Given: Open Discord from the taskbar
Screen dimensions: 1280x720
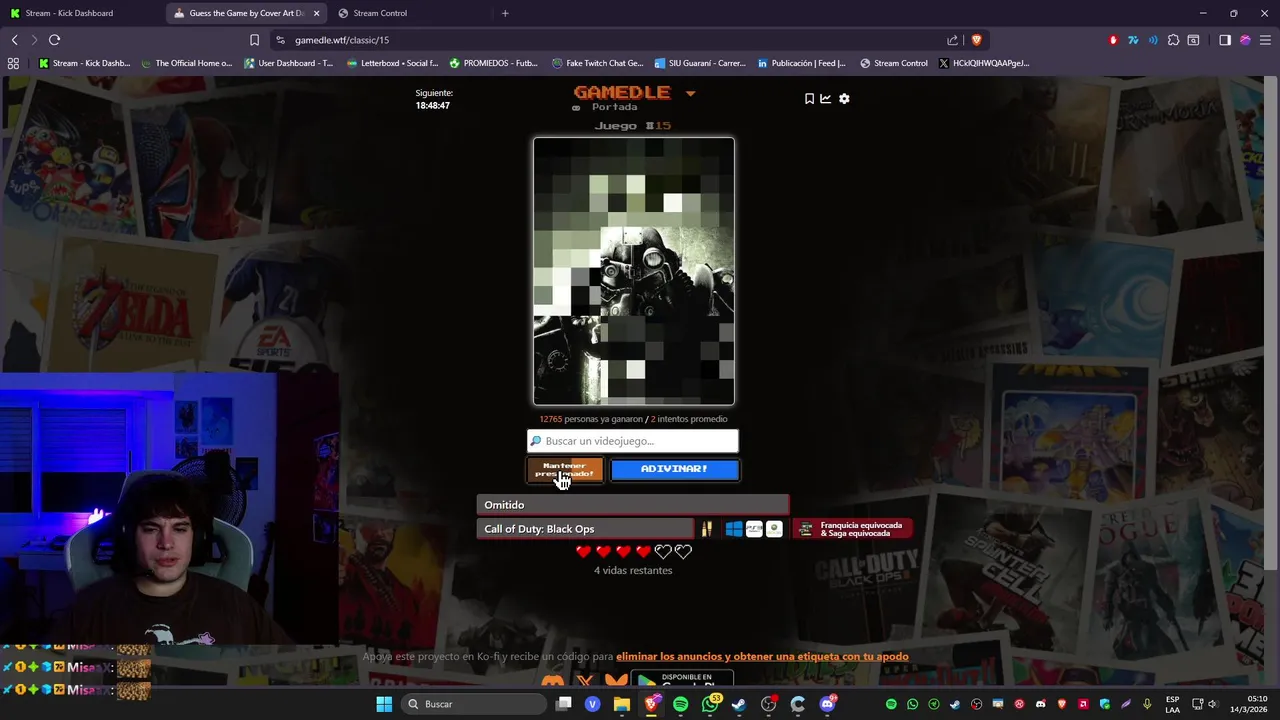Looking at the screenshot, I should (827, 704).
